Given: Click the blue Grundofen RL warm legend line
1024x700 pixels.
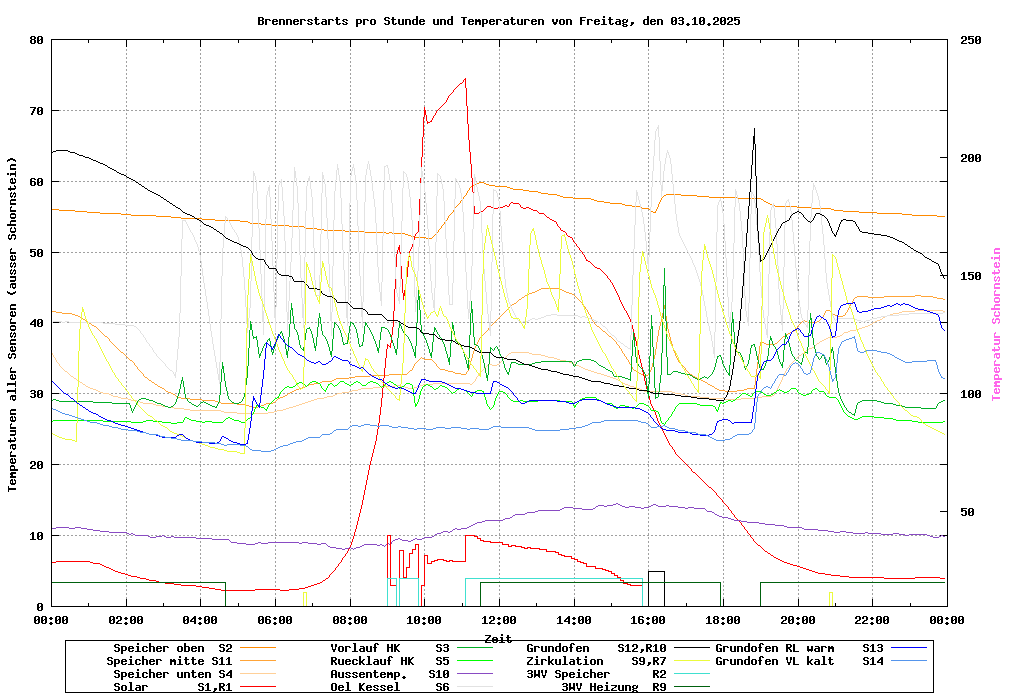Looking at the screenshot, I should 913,649.
